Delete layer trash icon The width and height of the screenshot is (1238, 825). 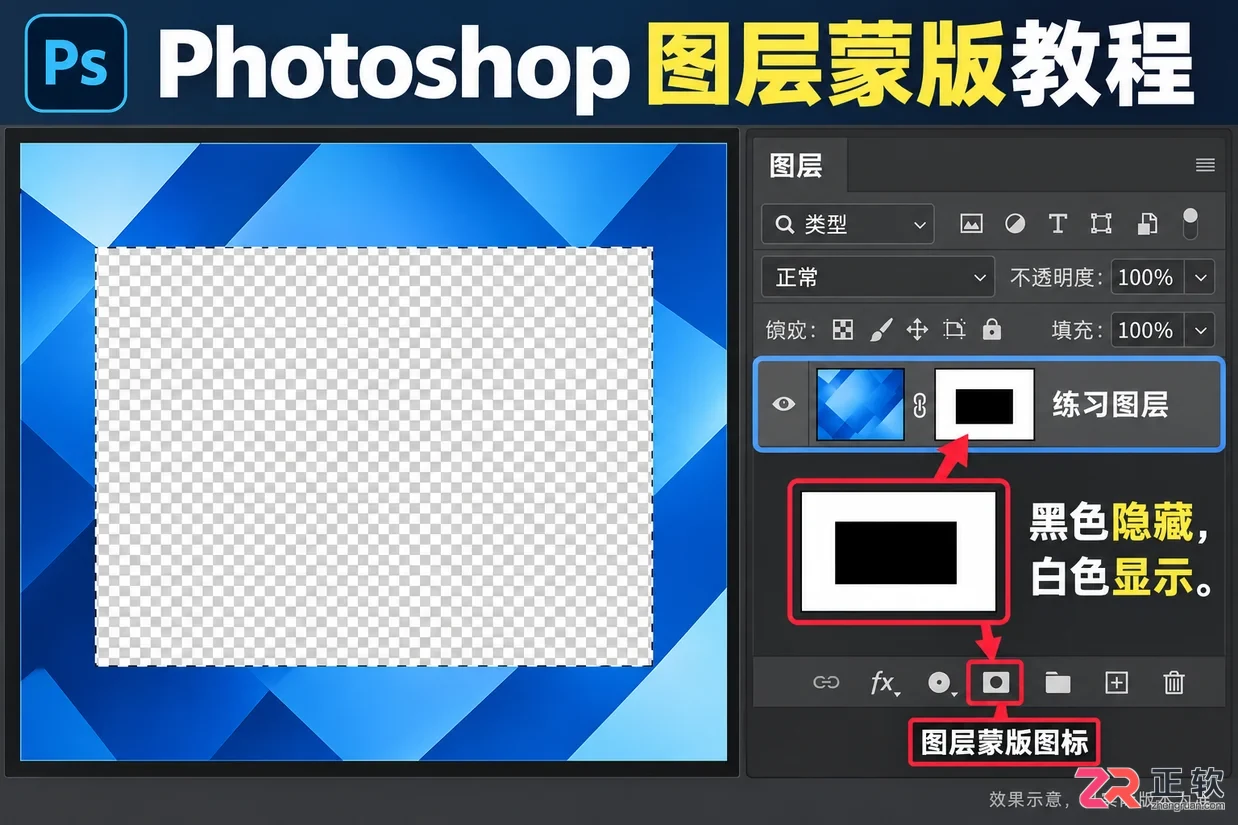tap(1174, 683)
